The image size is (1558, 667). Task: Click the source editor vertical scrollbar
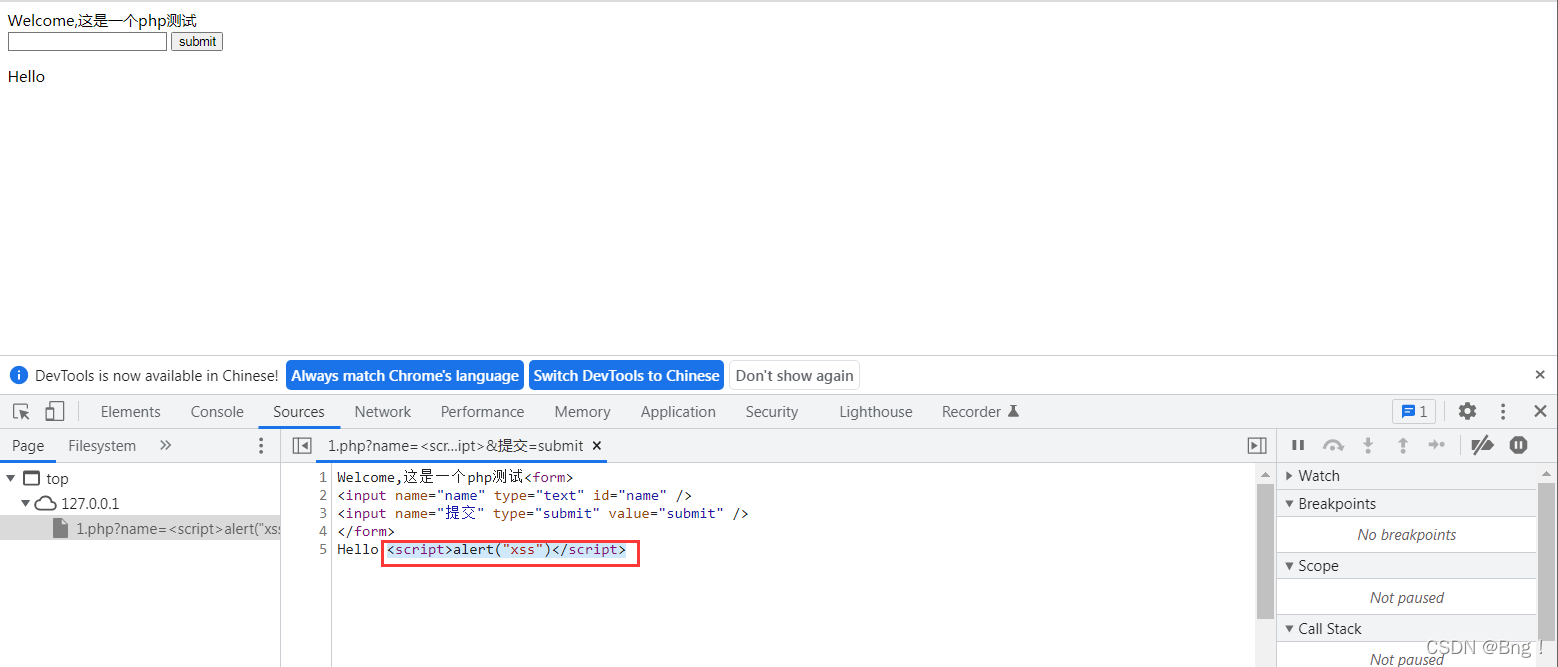point(1265,550)
